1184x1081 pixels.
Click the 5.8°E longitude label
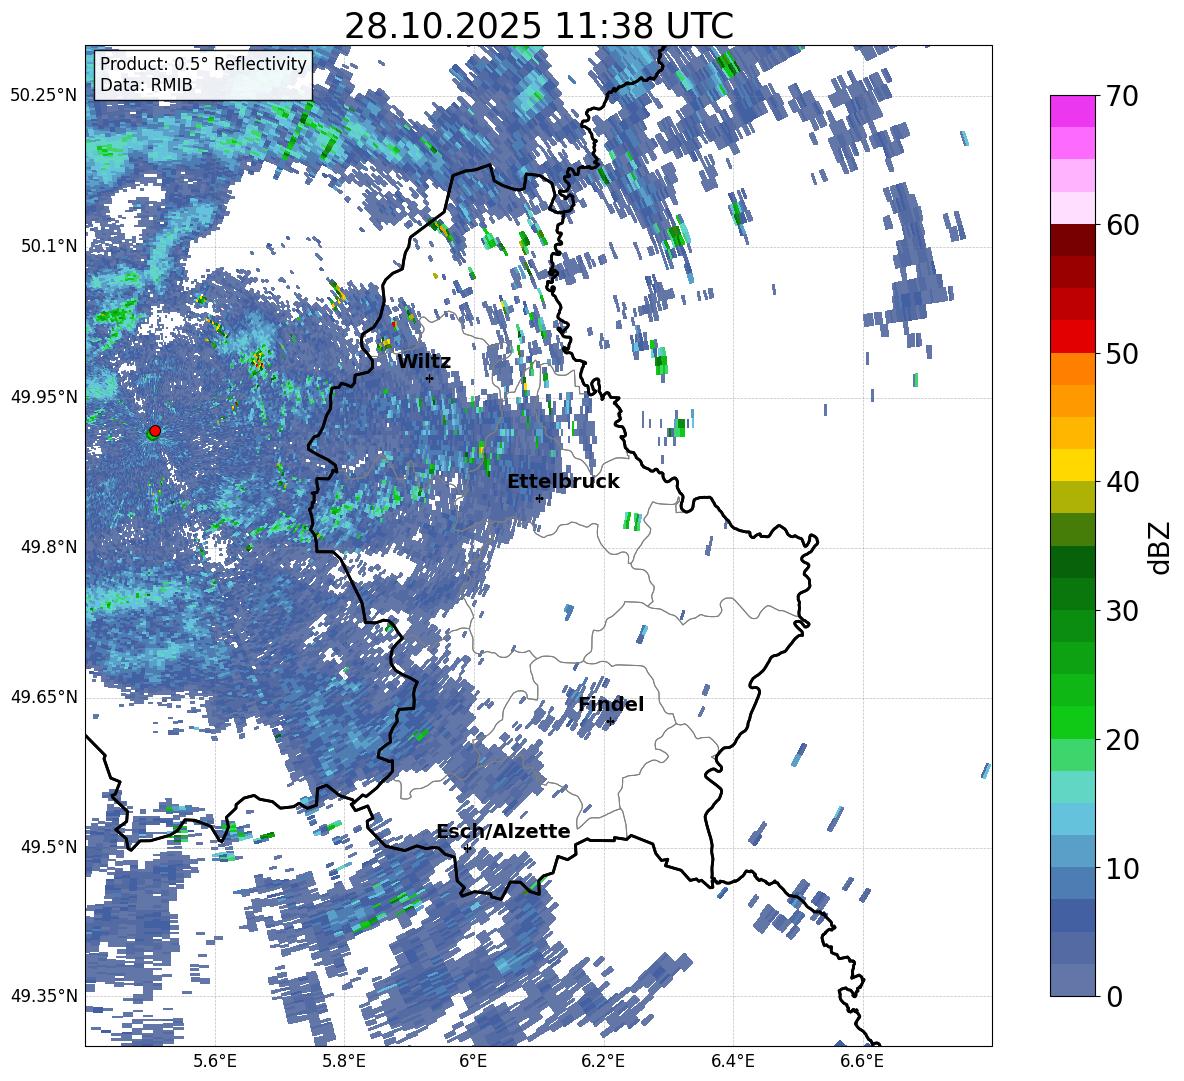pos(344,1062)
